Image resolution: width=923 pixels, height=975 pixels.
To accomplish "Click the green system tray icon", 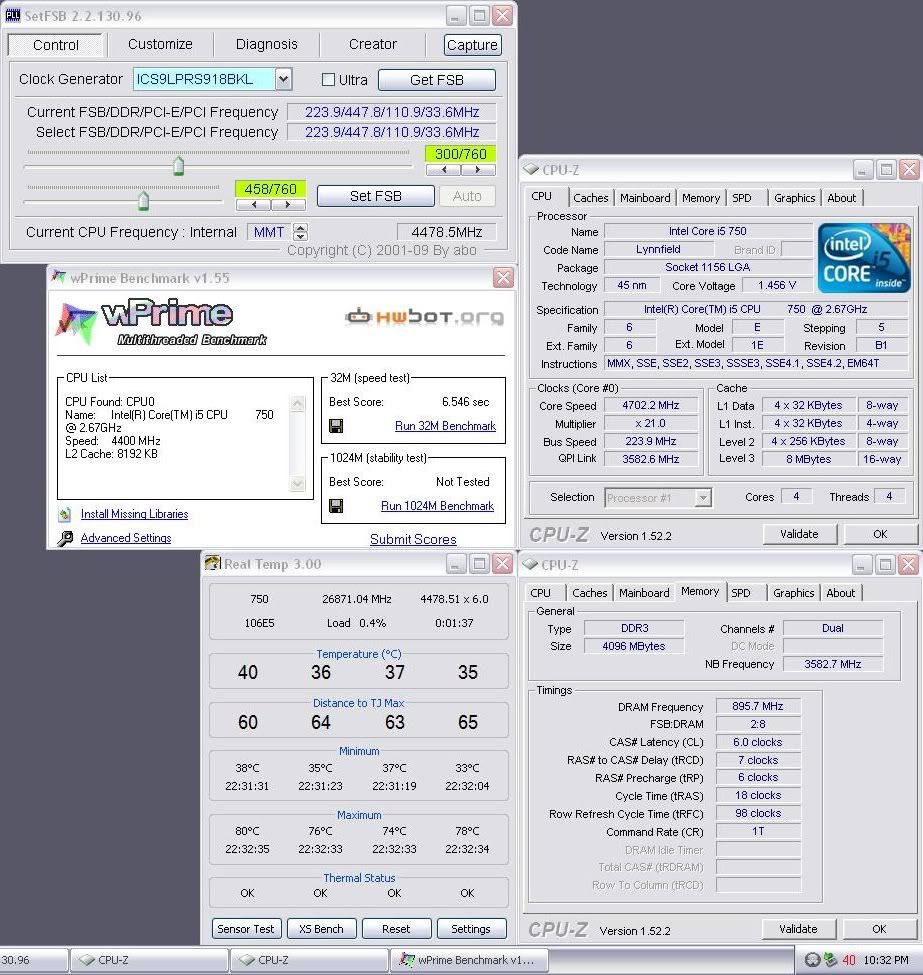I will click(x=830, y=959).
